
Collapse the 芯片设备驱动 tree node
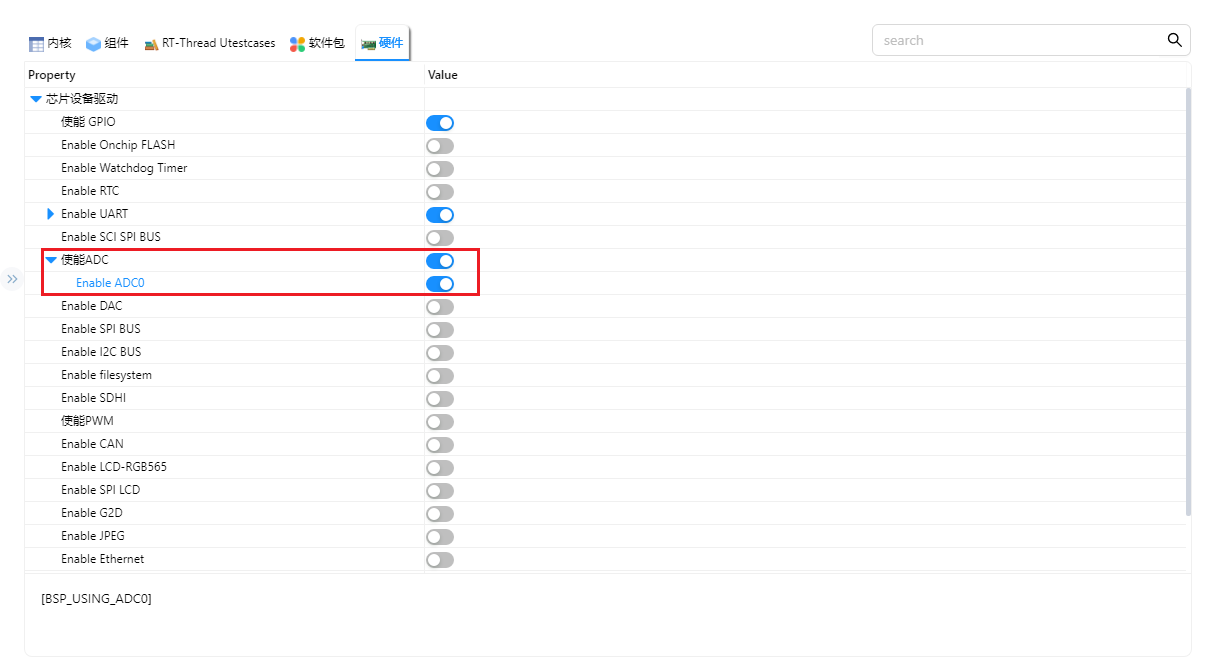36,99
